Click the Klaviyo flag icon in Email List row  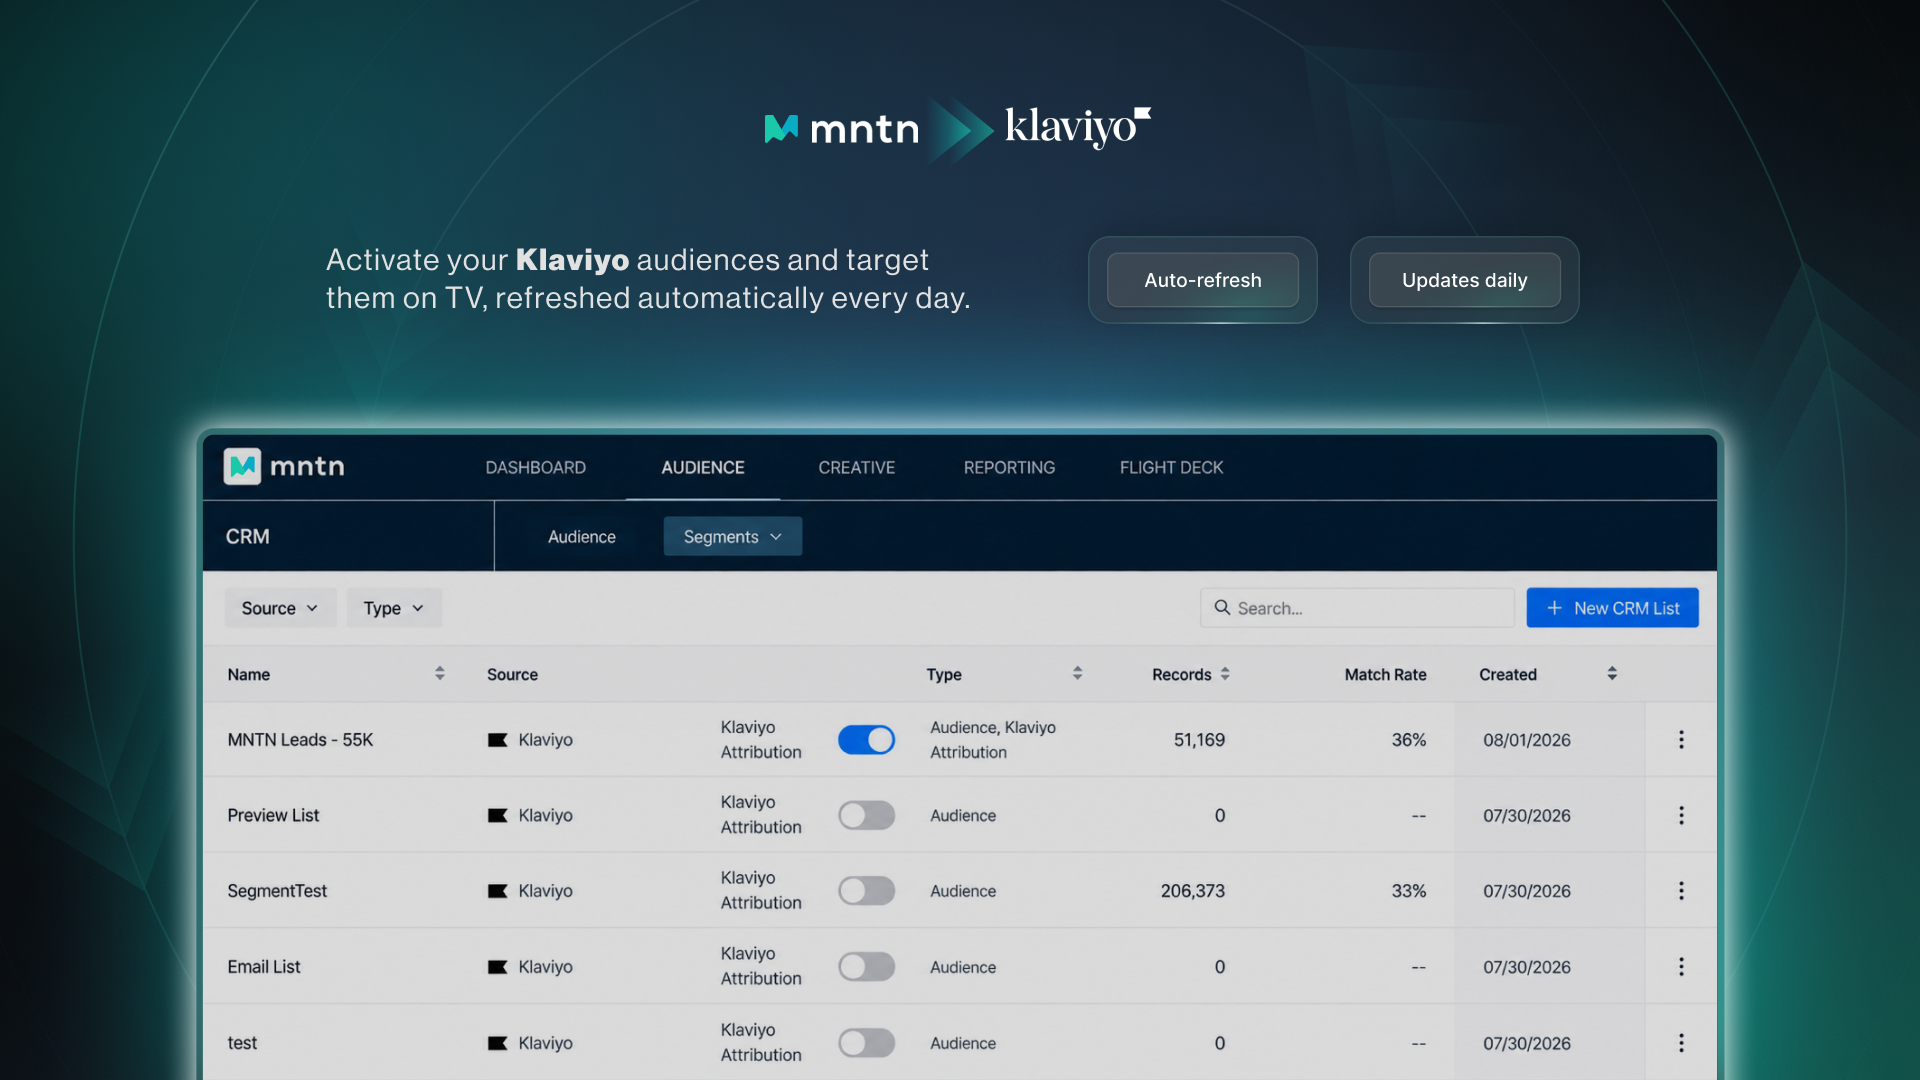[x=497, y=967]
